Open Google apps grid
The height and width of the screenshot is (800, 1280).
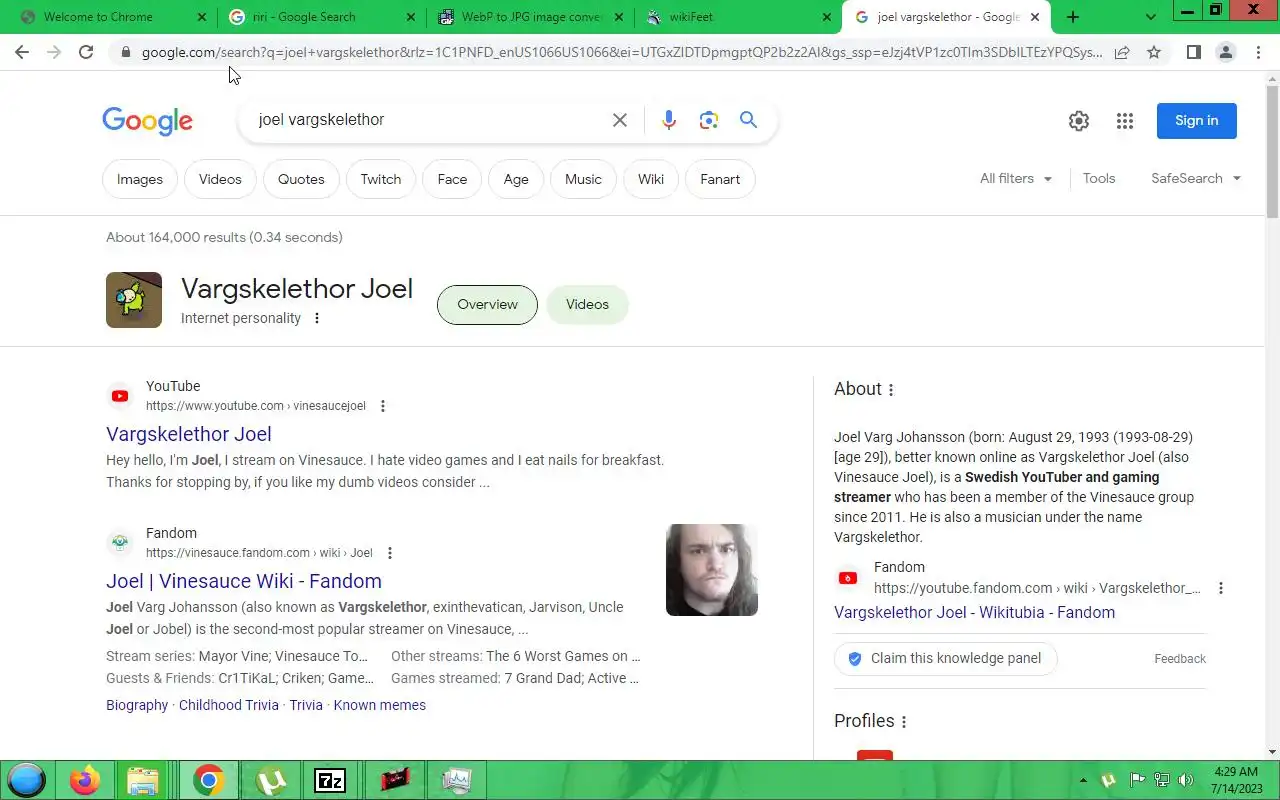click(x=1125, y=121)
